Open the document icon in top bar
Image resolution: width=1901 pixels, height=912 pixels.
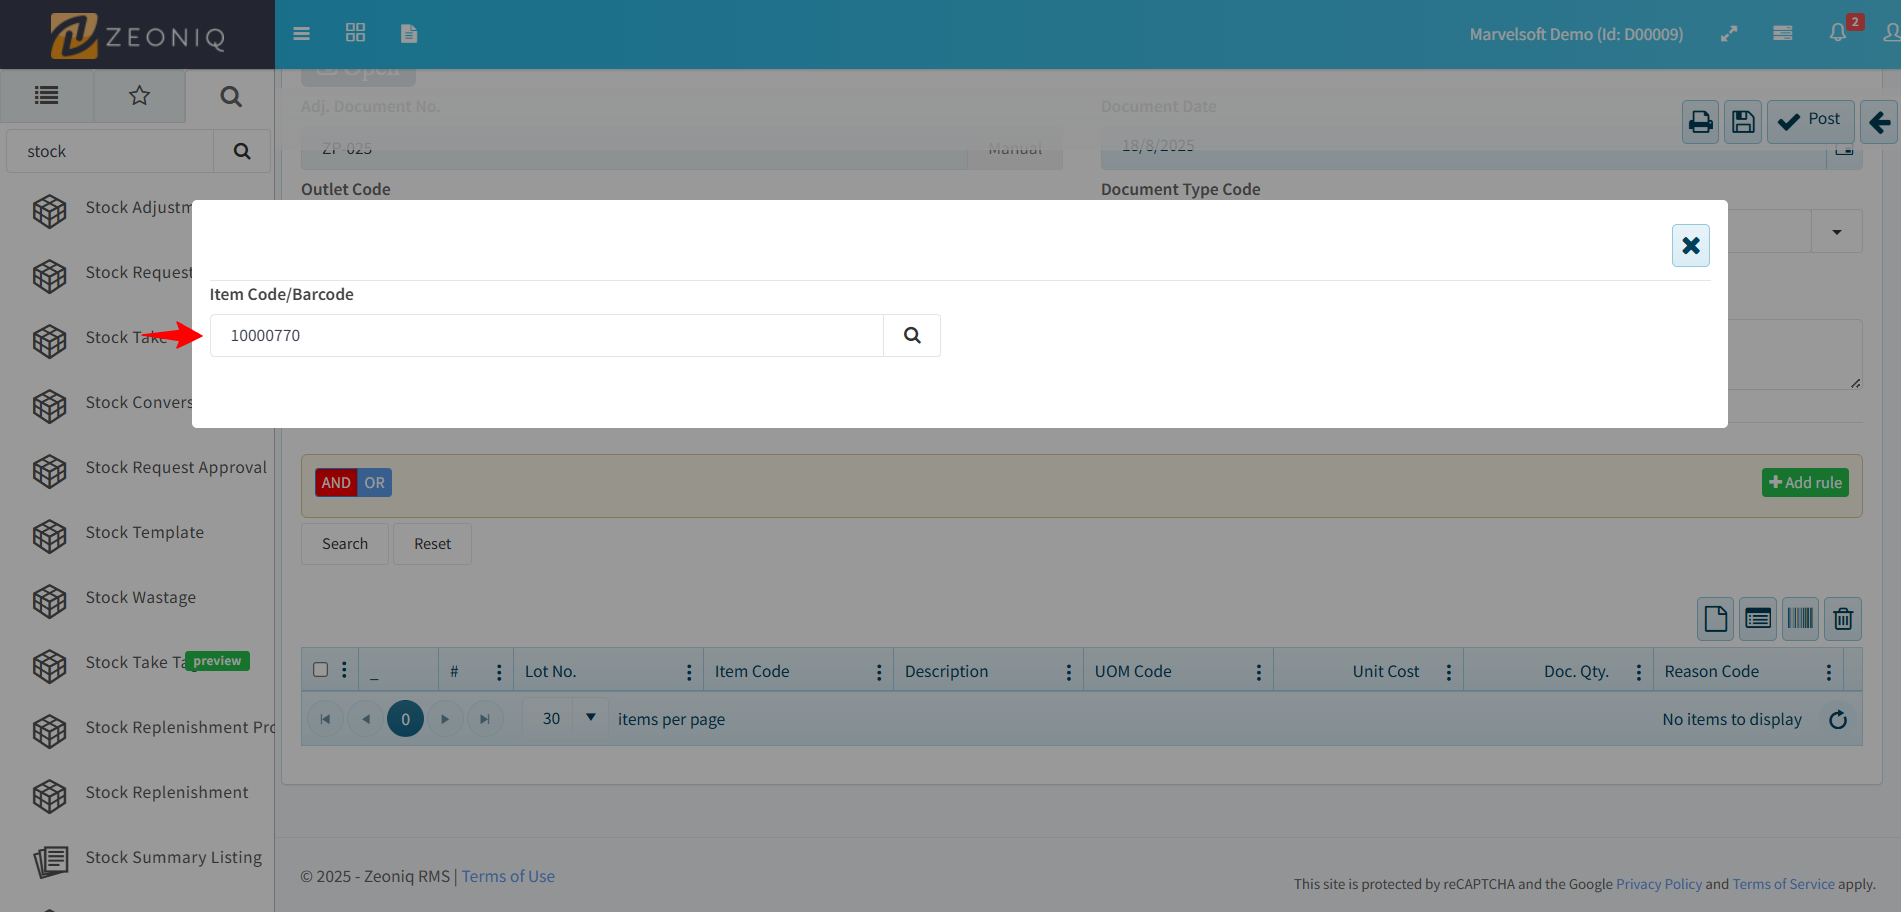pos(409,33)
